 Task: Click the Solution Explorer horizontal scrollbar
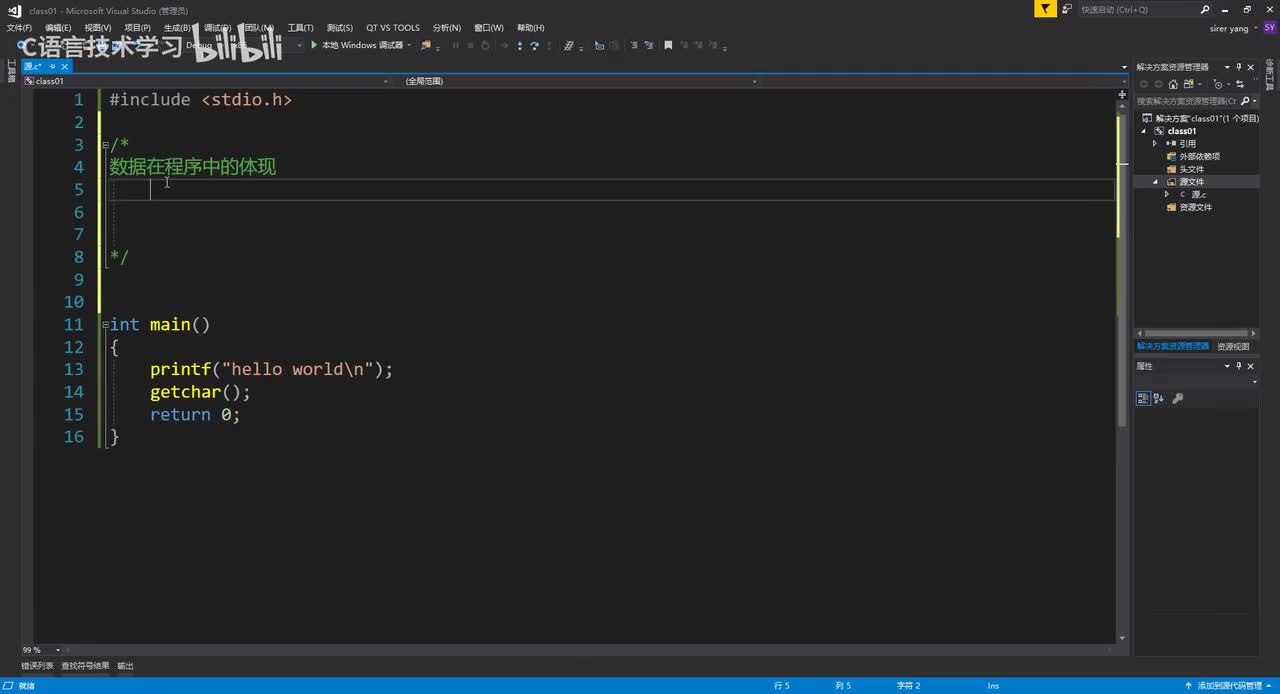tap(1196, 333)
